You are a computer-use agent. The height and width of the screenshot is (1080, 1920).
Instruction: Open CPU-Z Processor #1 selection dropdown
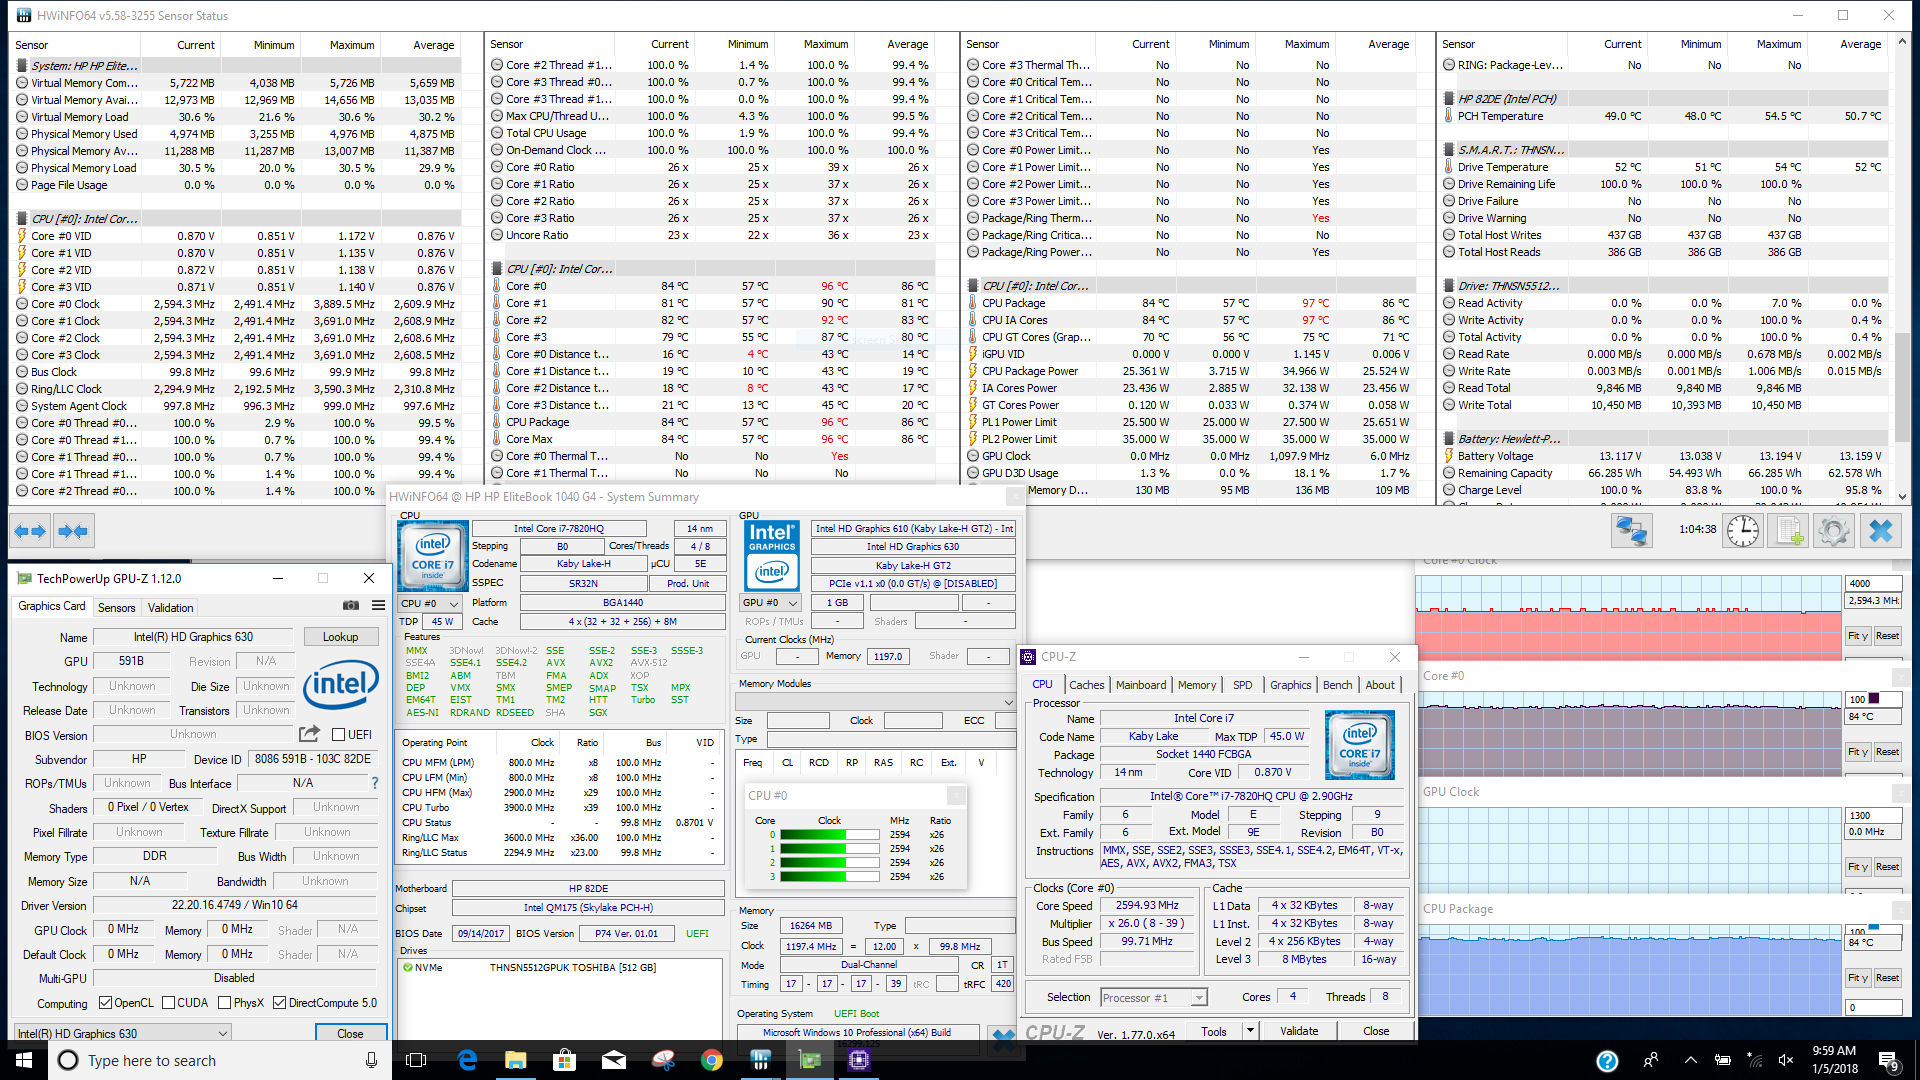[1154, 998]
